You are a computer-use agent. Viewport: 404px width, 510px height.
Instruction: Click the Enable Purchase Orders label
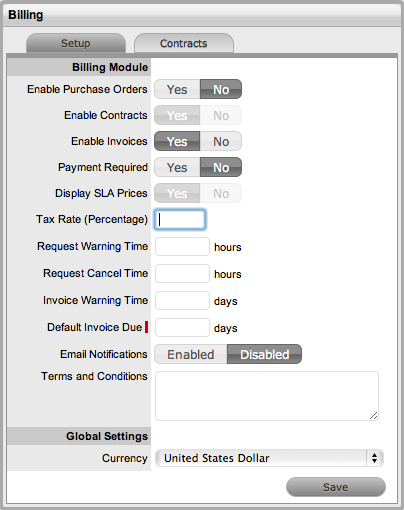coord(87,89)
